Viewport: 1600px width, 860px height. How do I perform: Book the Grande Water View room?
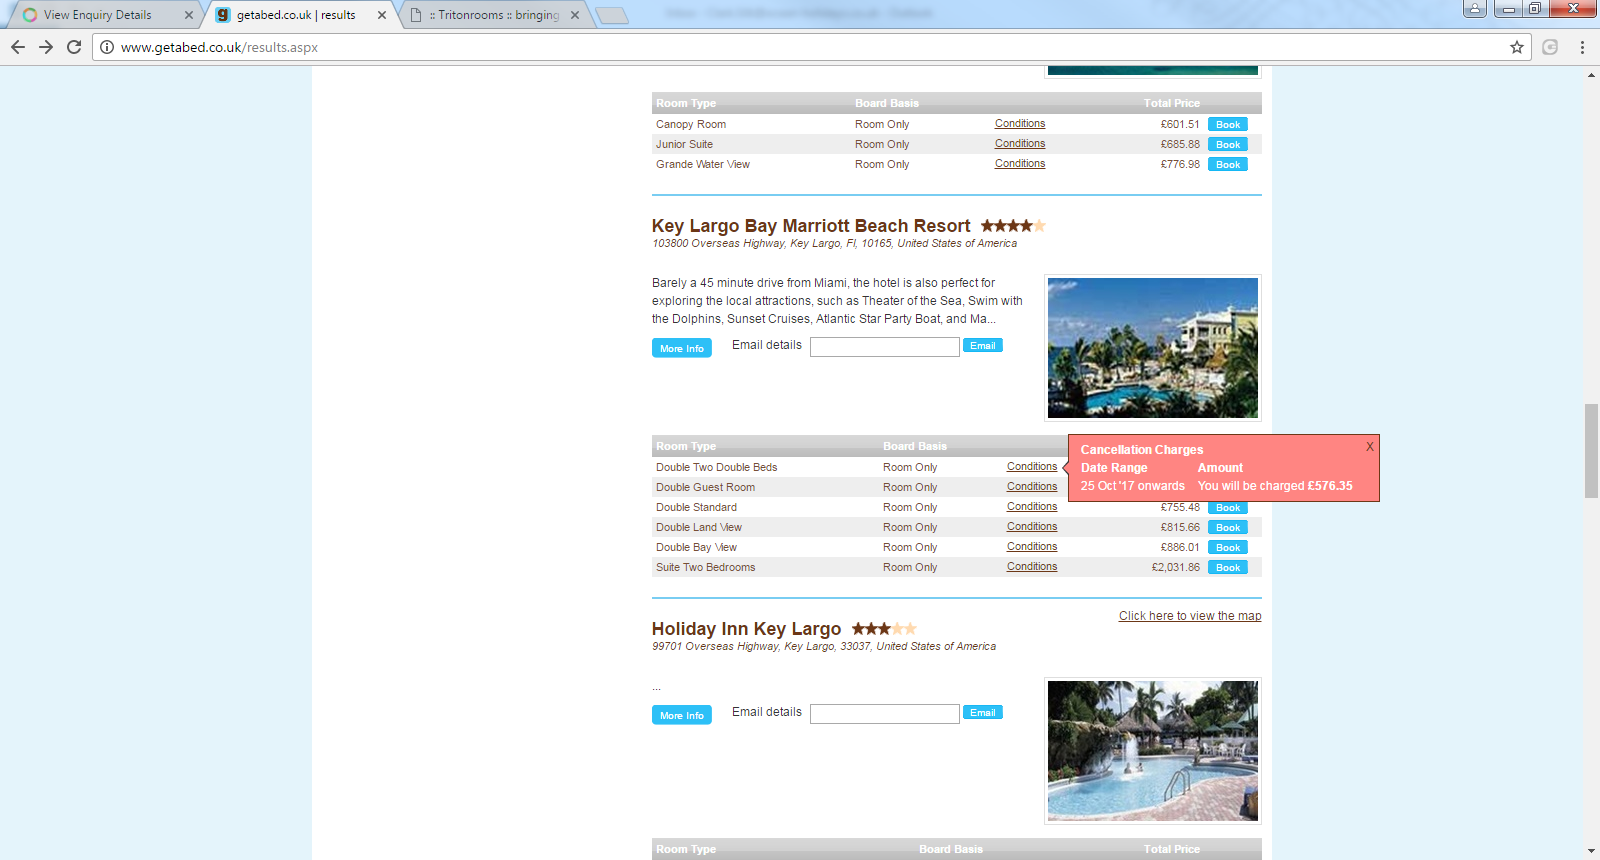pos(1228,165)
